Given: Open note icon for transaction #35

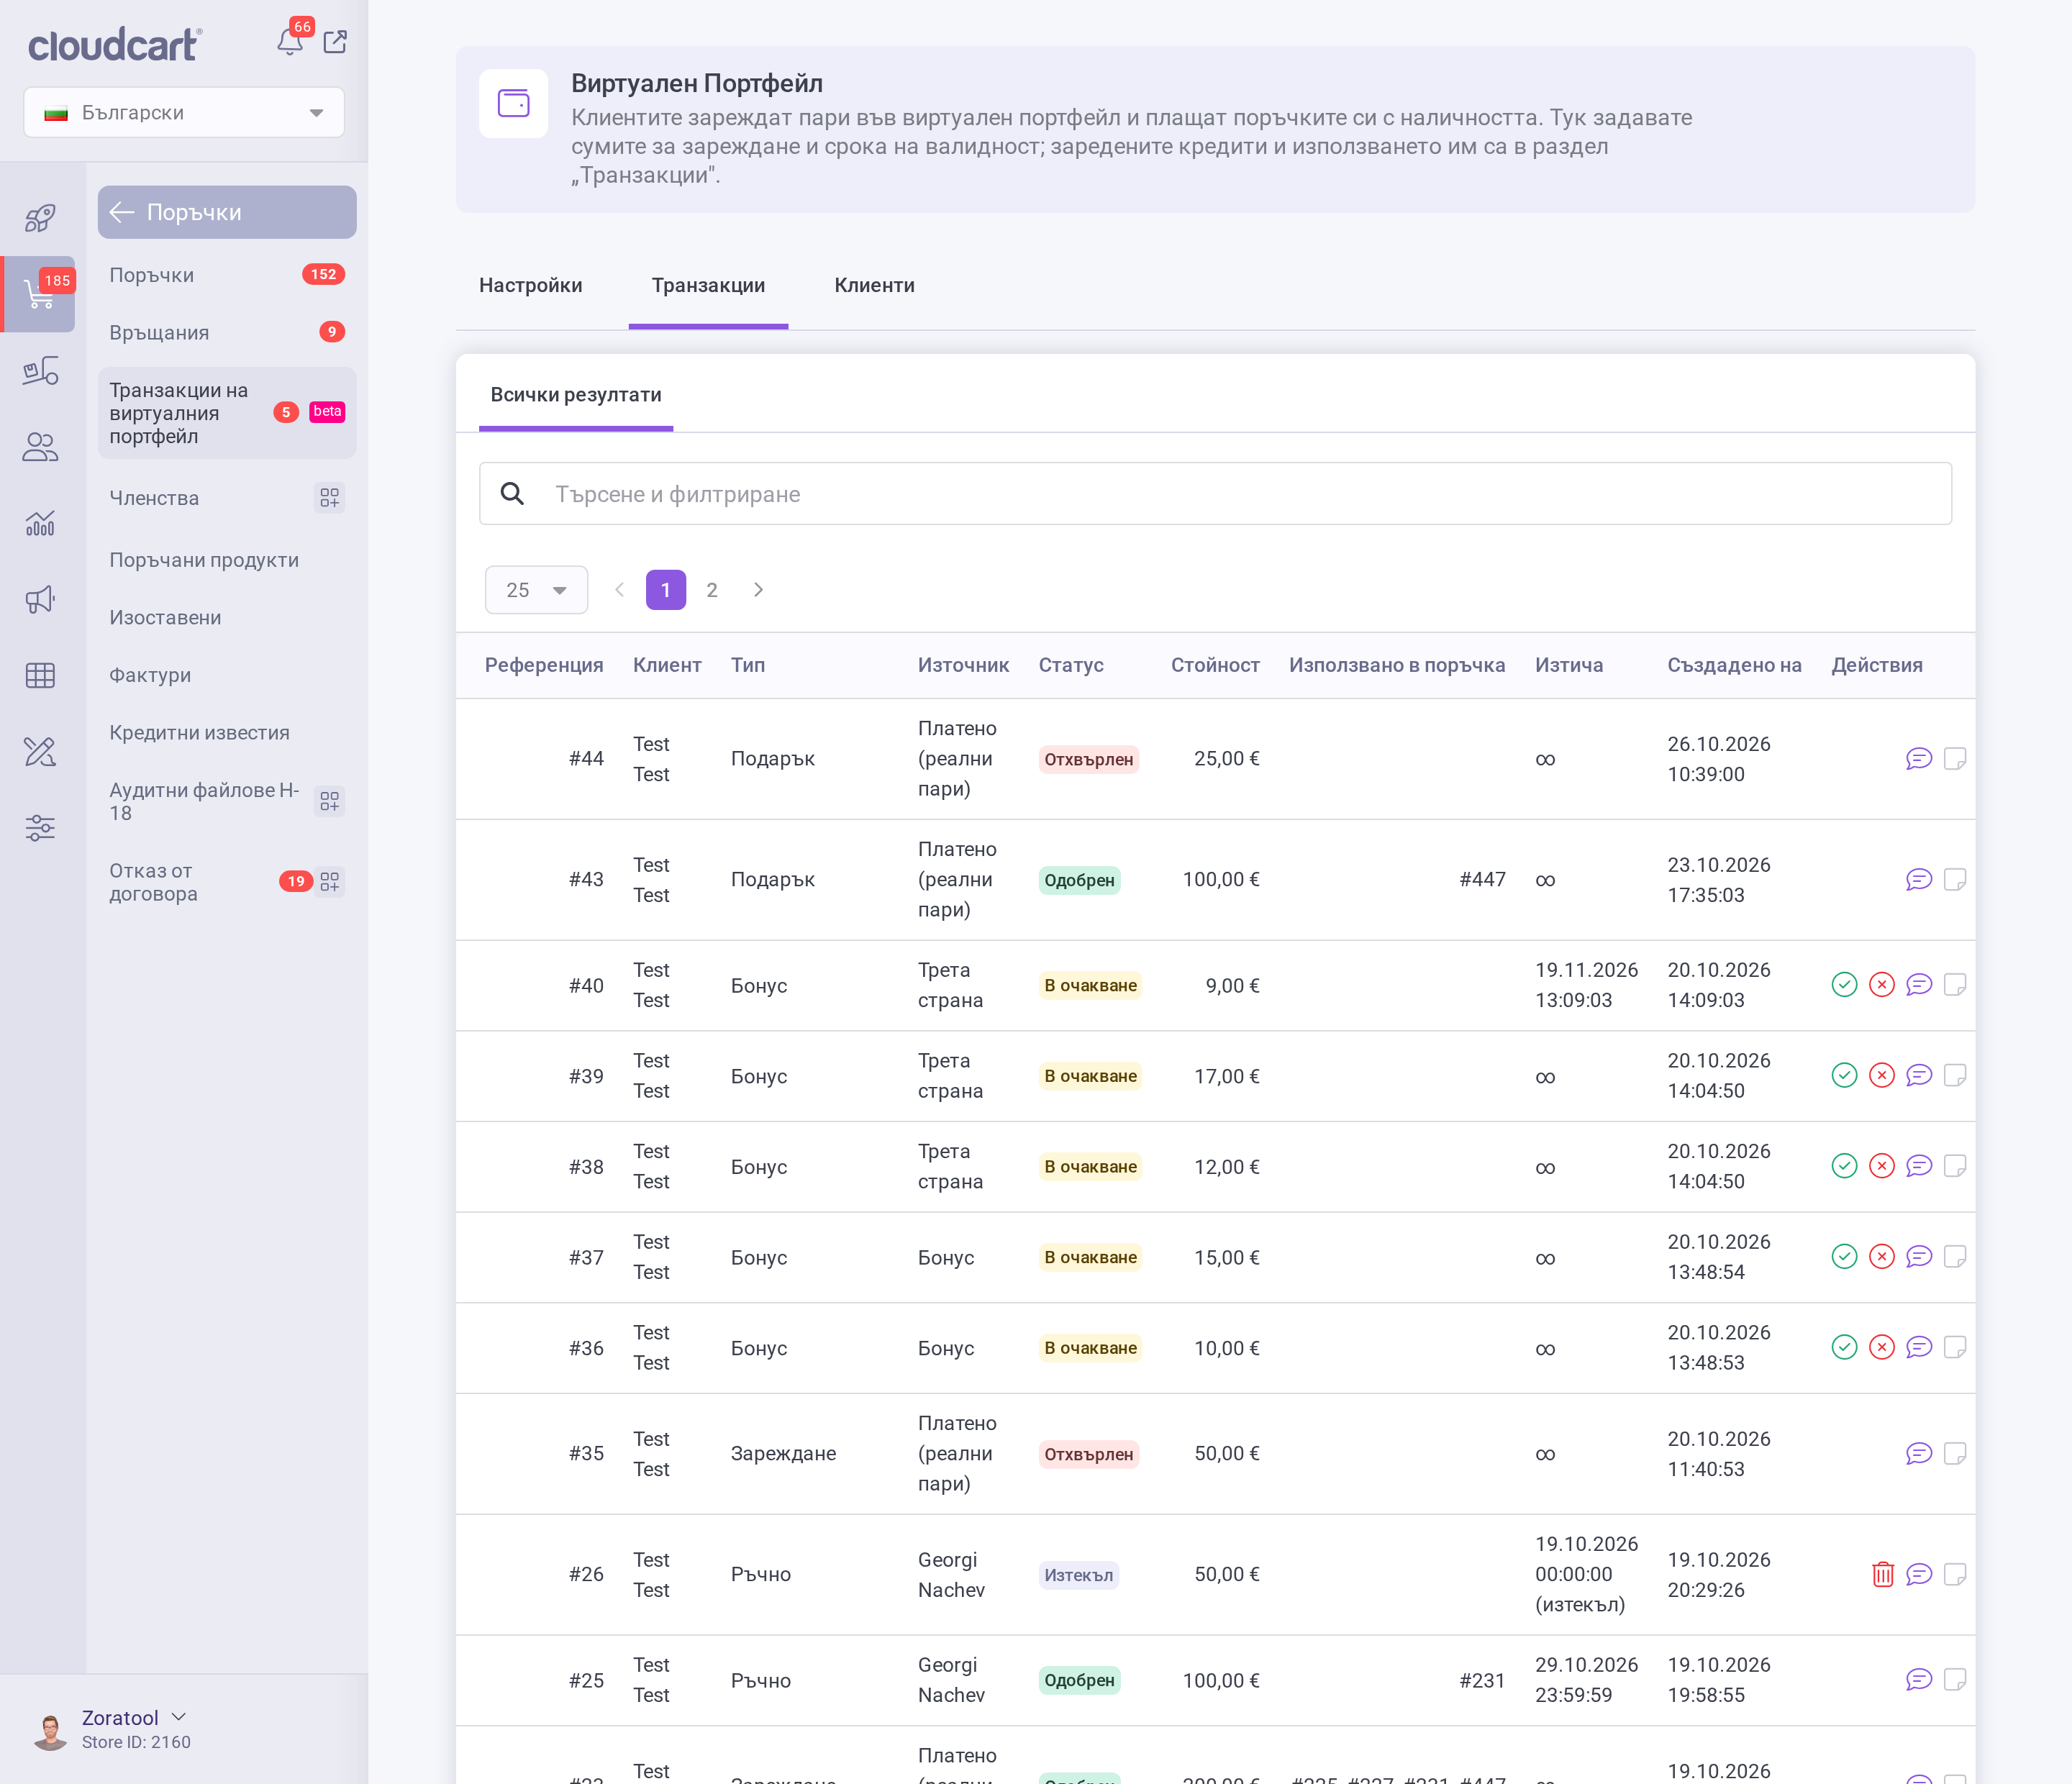Looking at the screenshot, I should click(x=1955, y=1454).
